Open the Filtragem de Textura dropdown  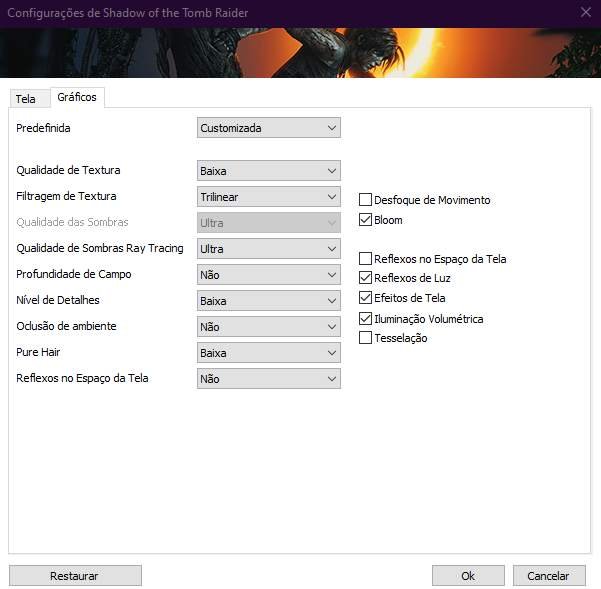pyautogui.click(x=268, y=197)
